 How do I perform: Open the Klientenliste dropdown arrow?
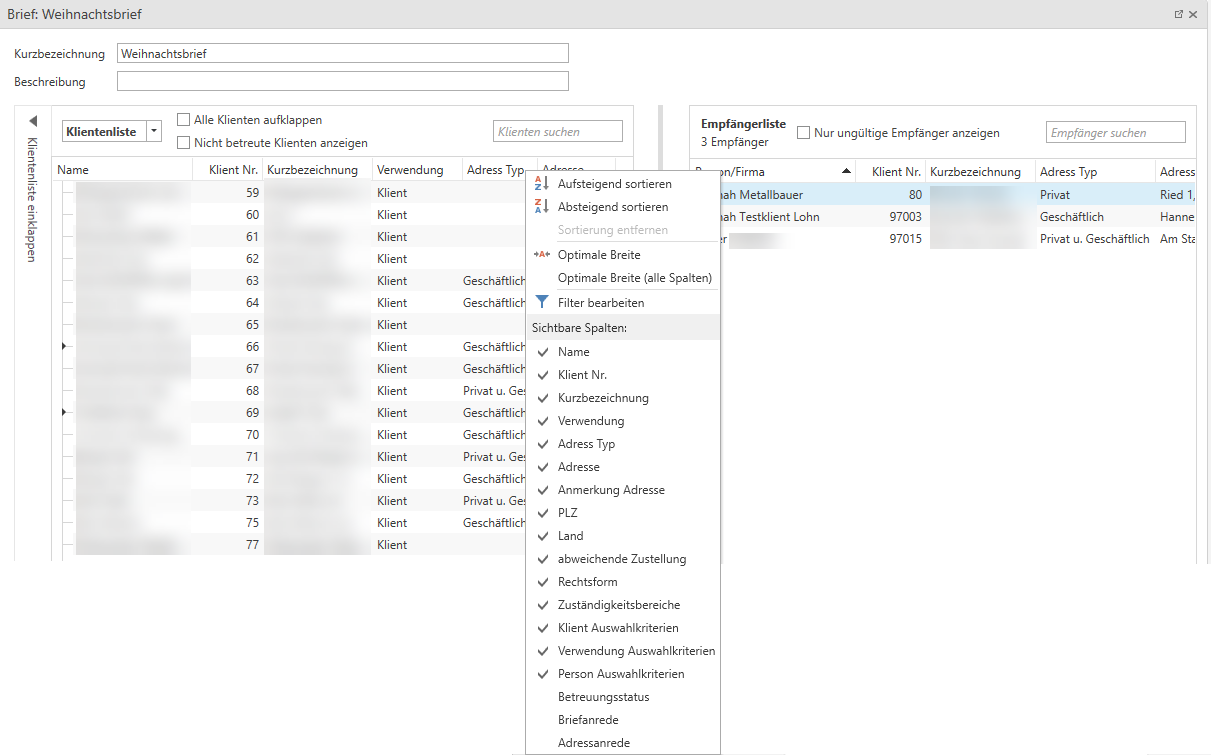(153, 132)
